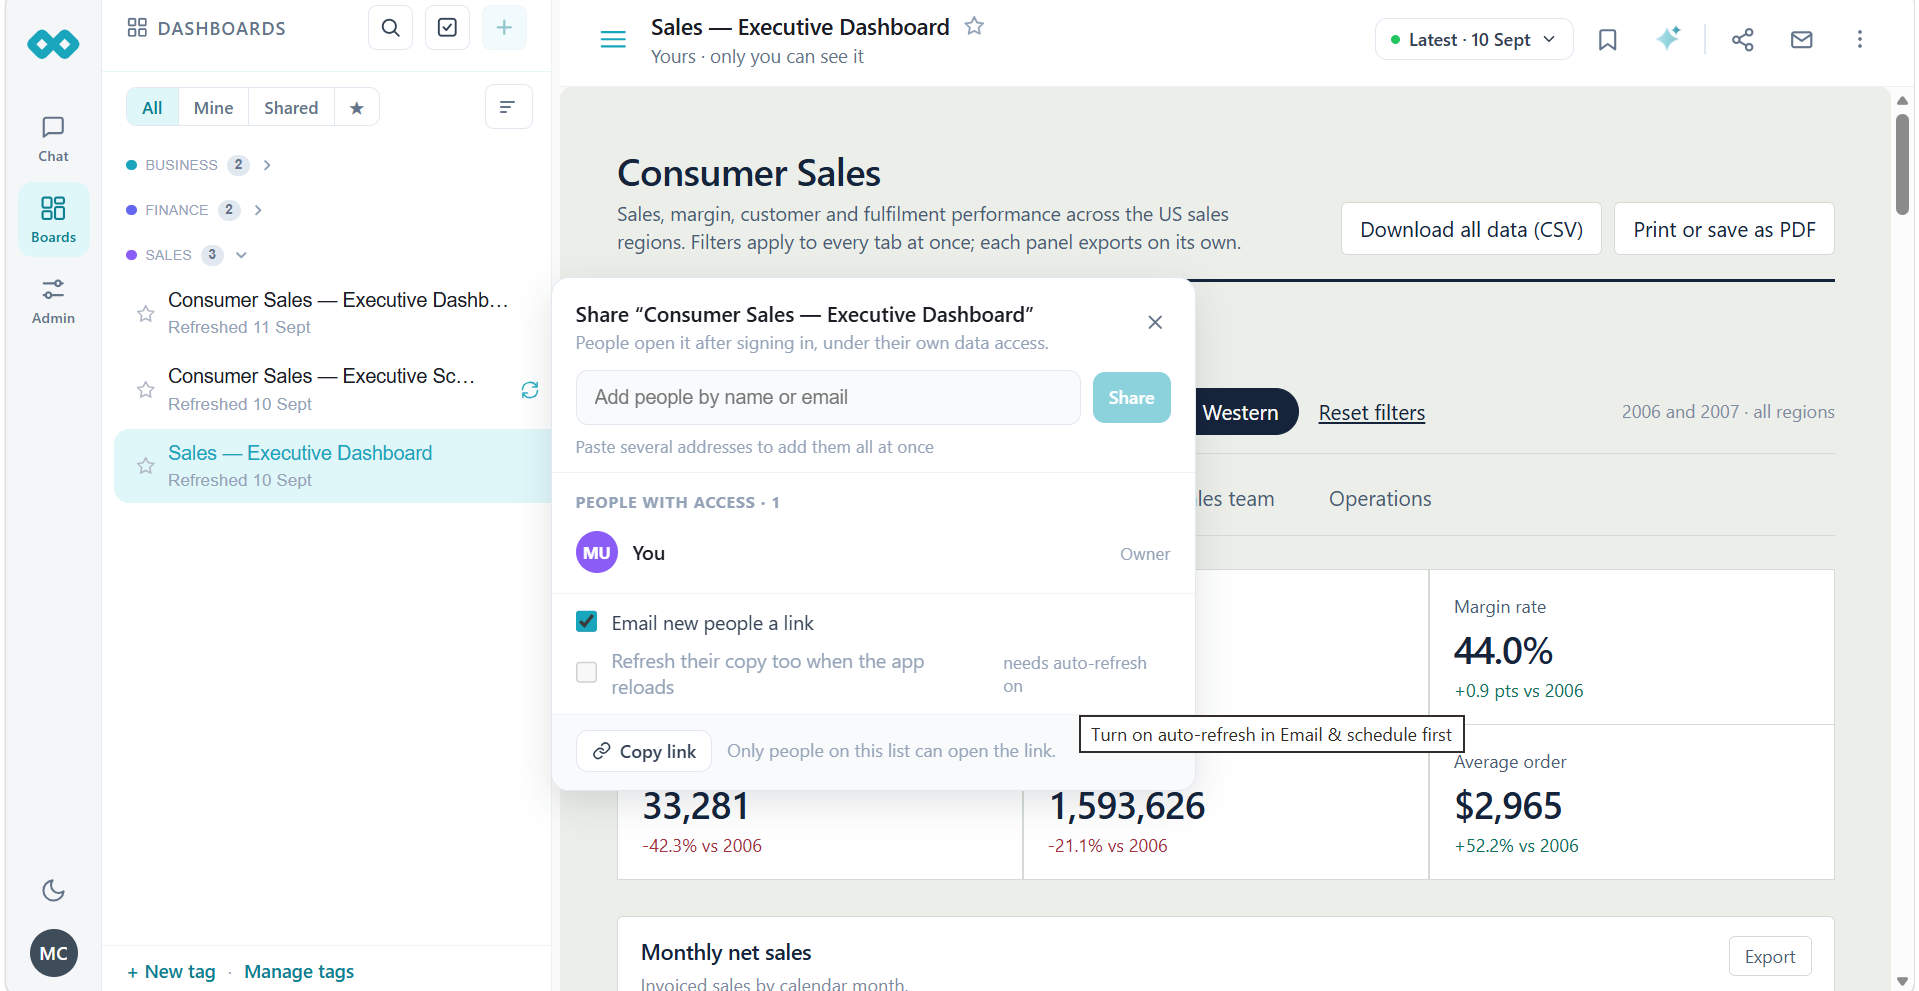The width and height of the screenshot is (1919, 991).
Task: Toggle the hamburger menu icon
Action: point(613,39)
